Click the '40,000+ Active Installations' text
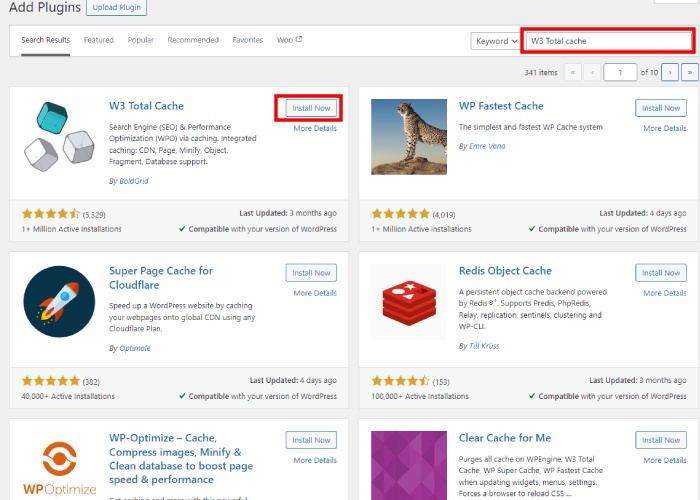This screenshot has width=700, height=500. coord(68,396)
